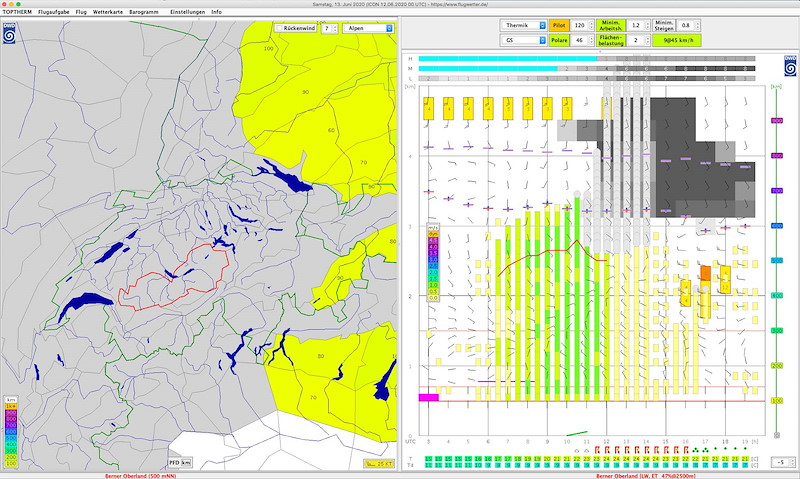800x479 pixels.
Task: Click the green Polare button
Action: tap(559, 40)
